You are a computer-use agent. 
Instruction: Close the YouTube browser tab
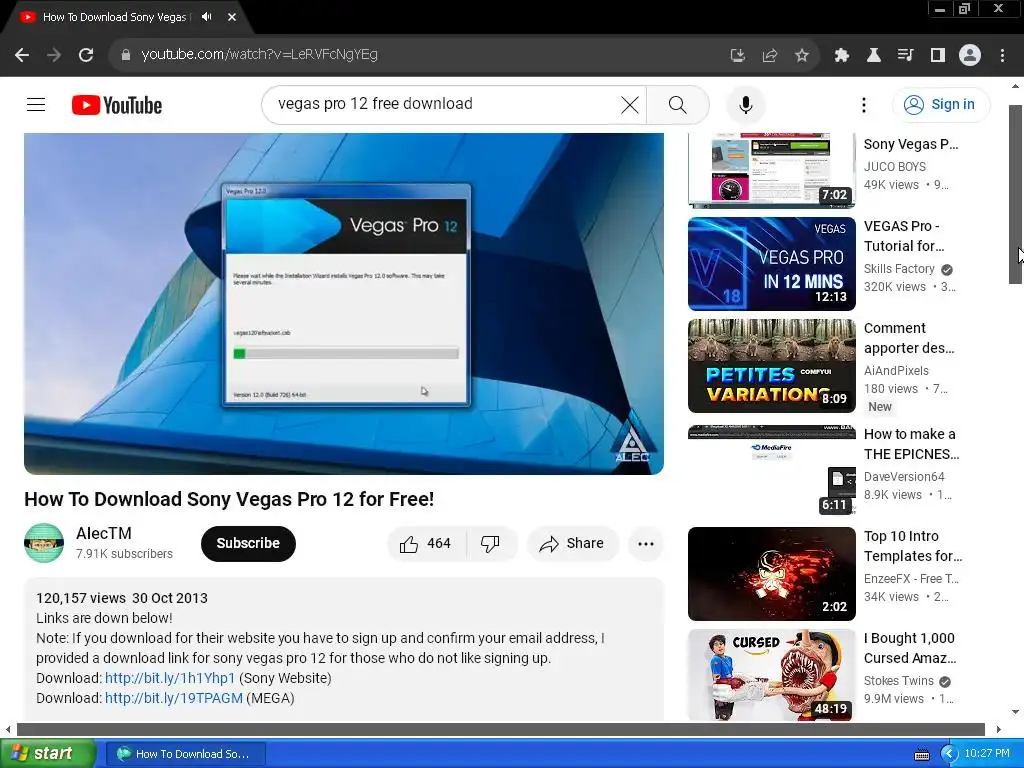tap(232, 17)
